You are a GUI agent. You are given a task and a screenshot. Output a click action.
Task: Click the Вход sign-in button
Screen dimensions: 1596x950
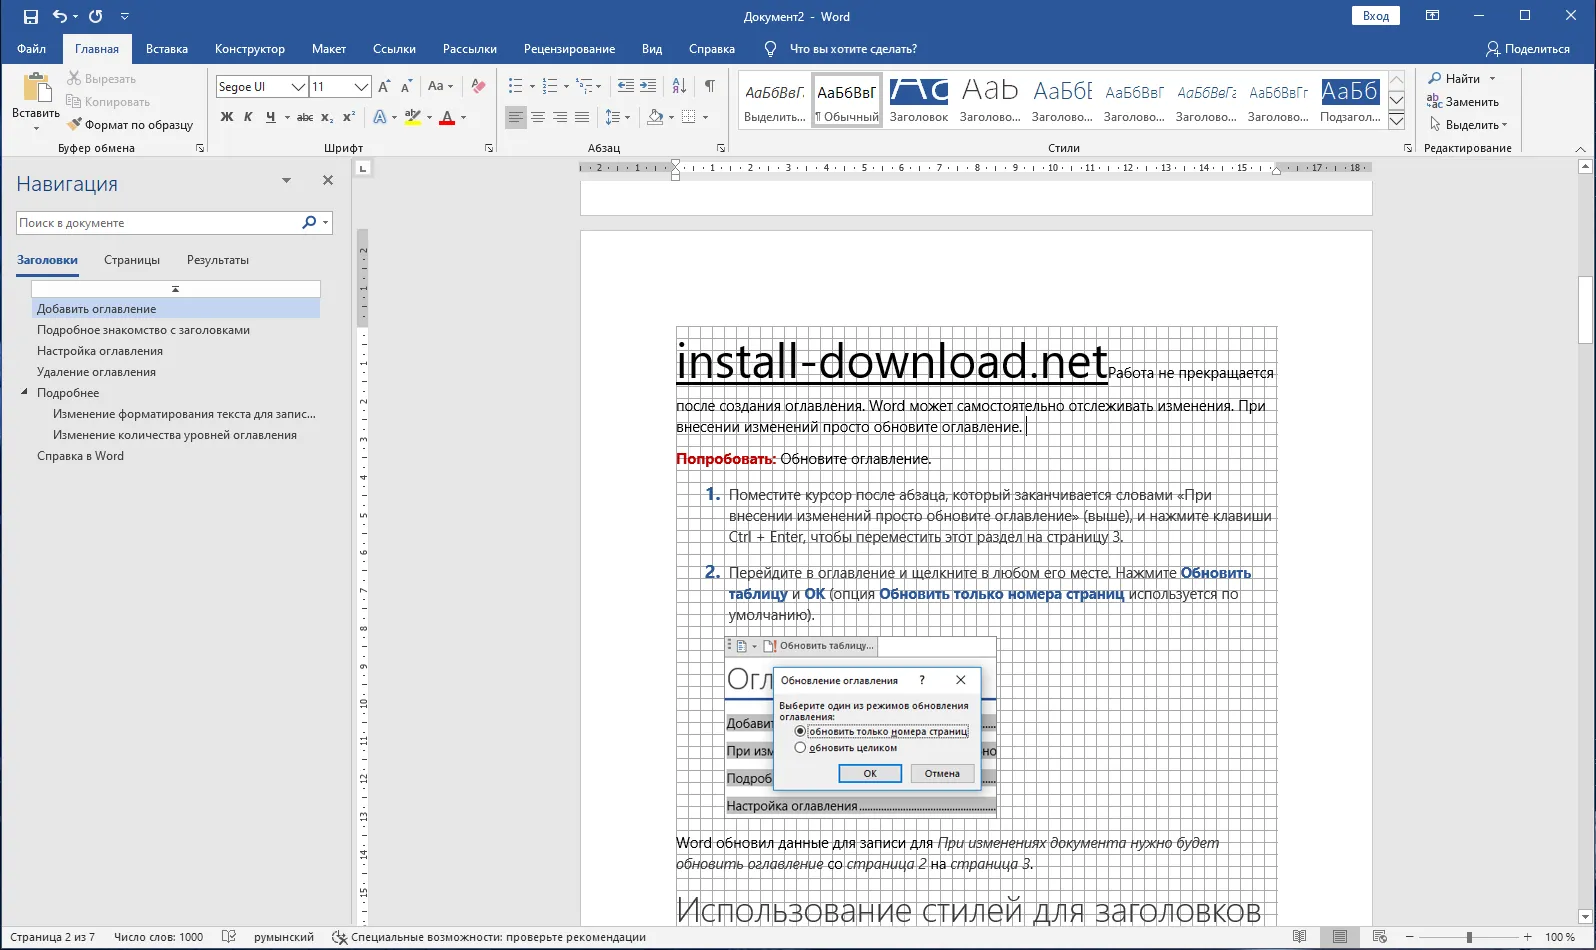click(x=1375, y=16)
